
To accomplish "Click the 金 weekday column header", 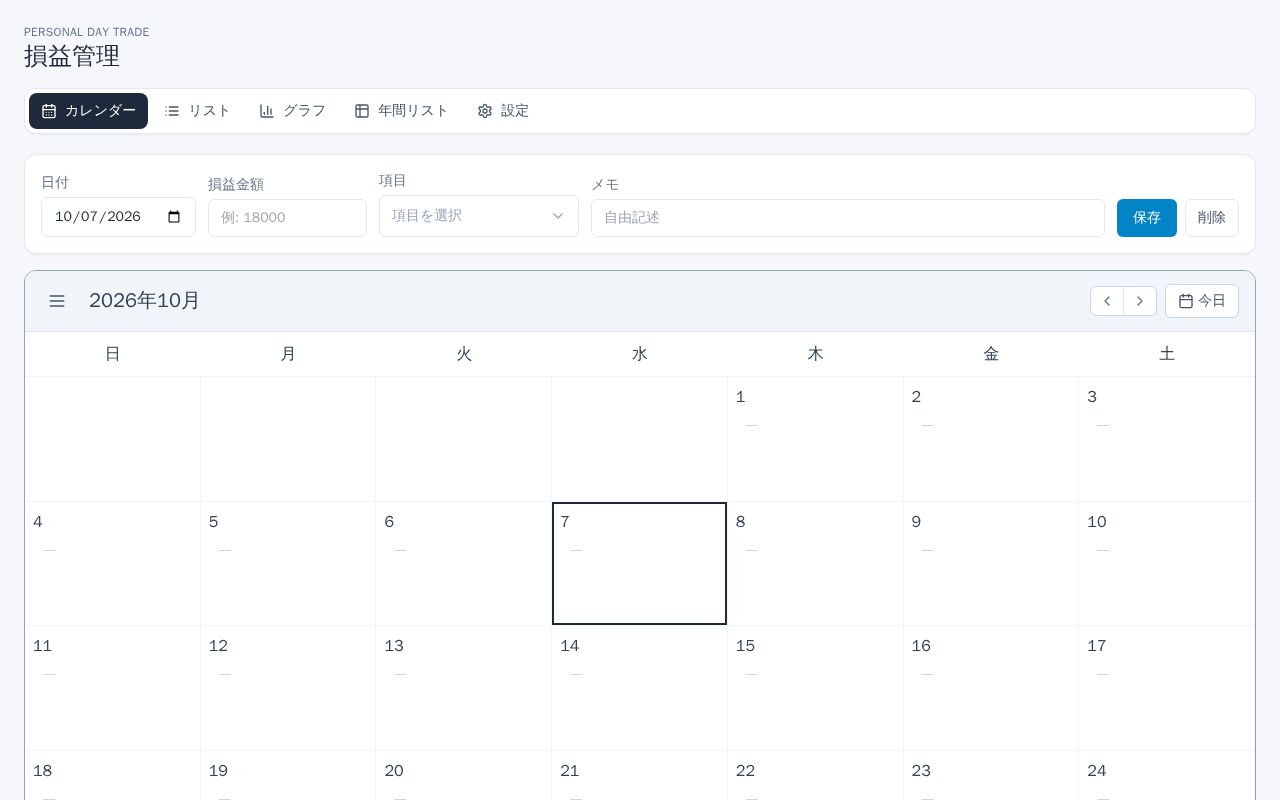I will (991, 354).
